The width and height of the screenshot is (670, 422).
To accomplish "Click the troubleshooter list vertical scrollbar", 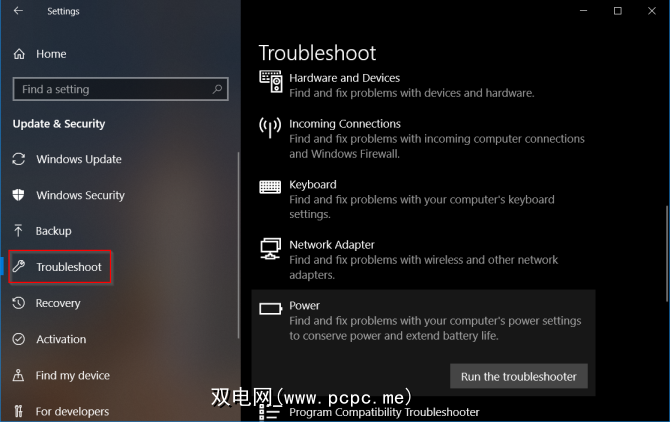I will click(x=667, y=254).
